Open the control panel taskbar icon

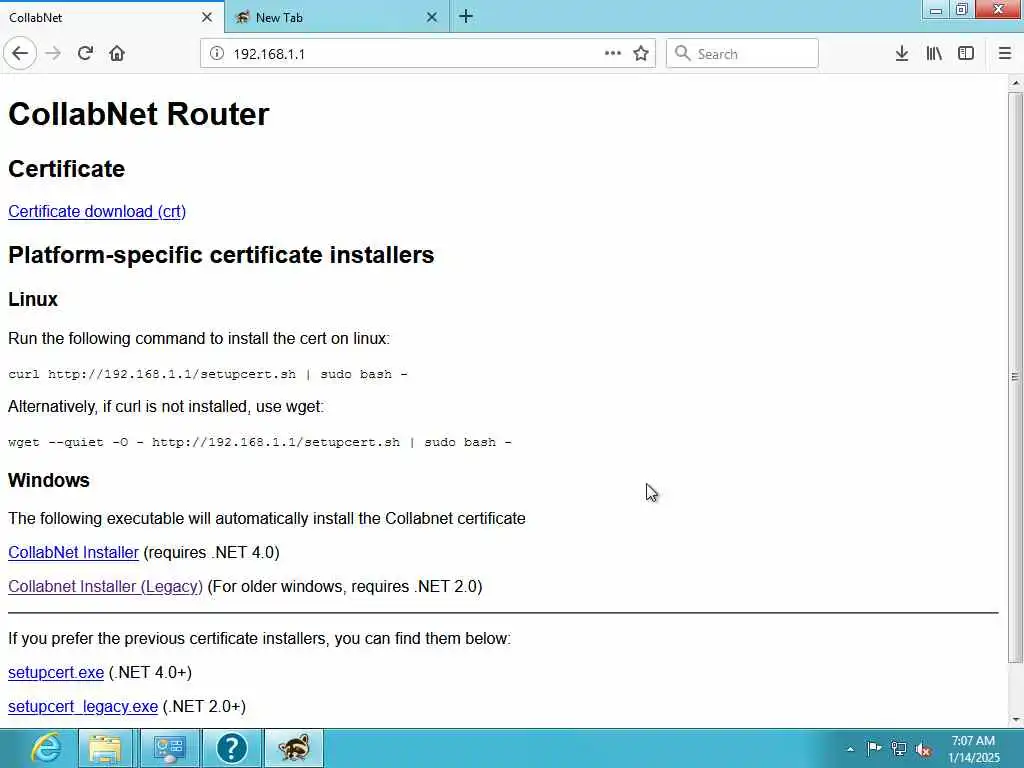pos(169,748)
